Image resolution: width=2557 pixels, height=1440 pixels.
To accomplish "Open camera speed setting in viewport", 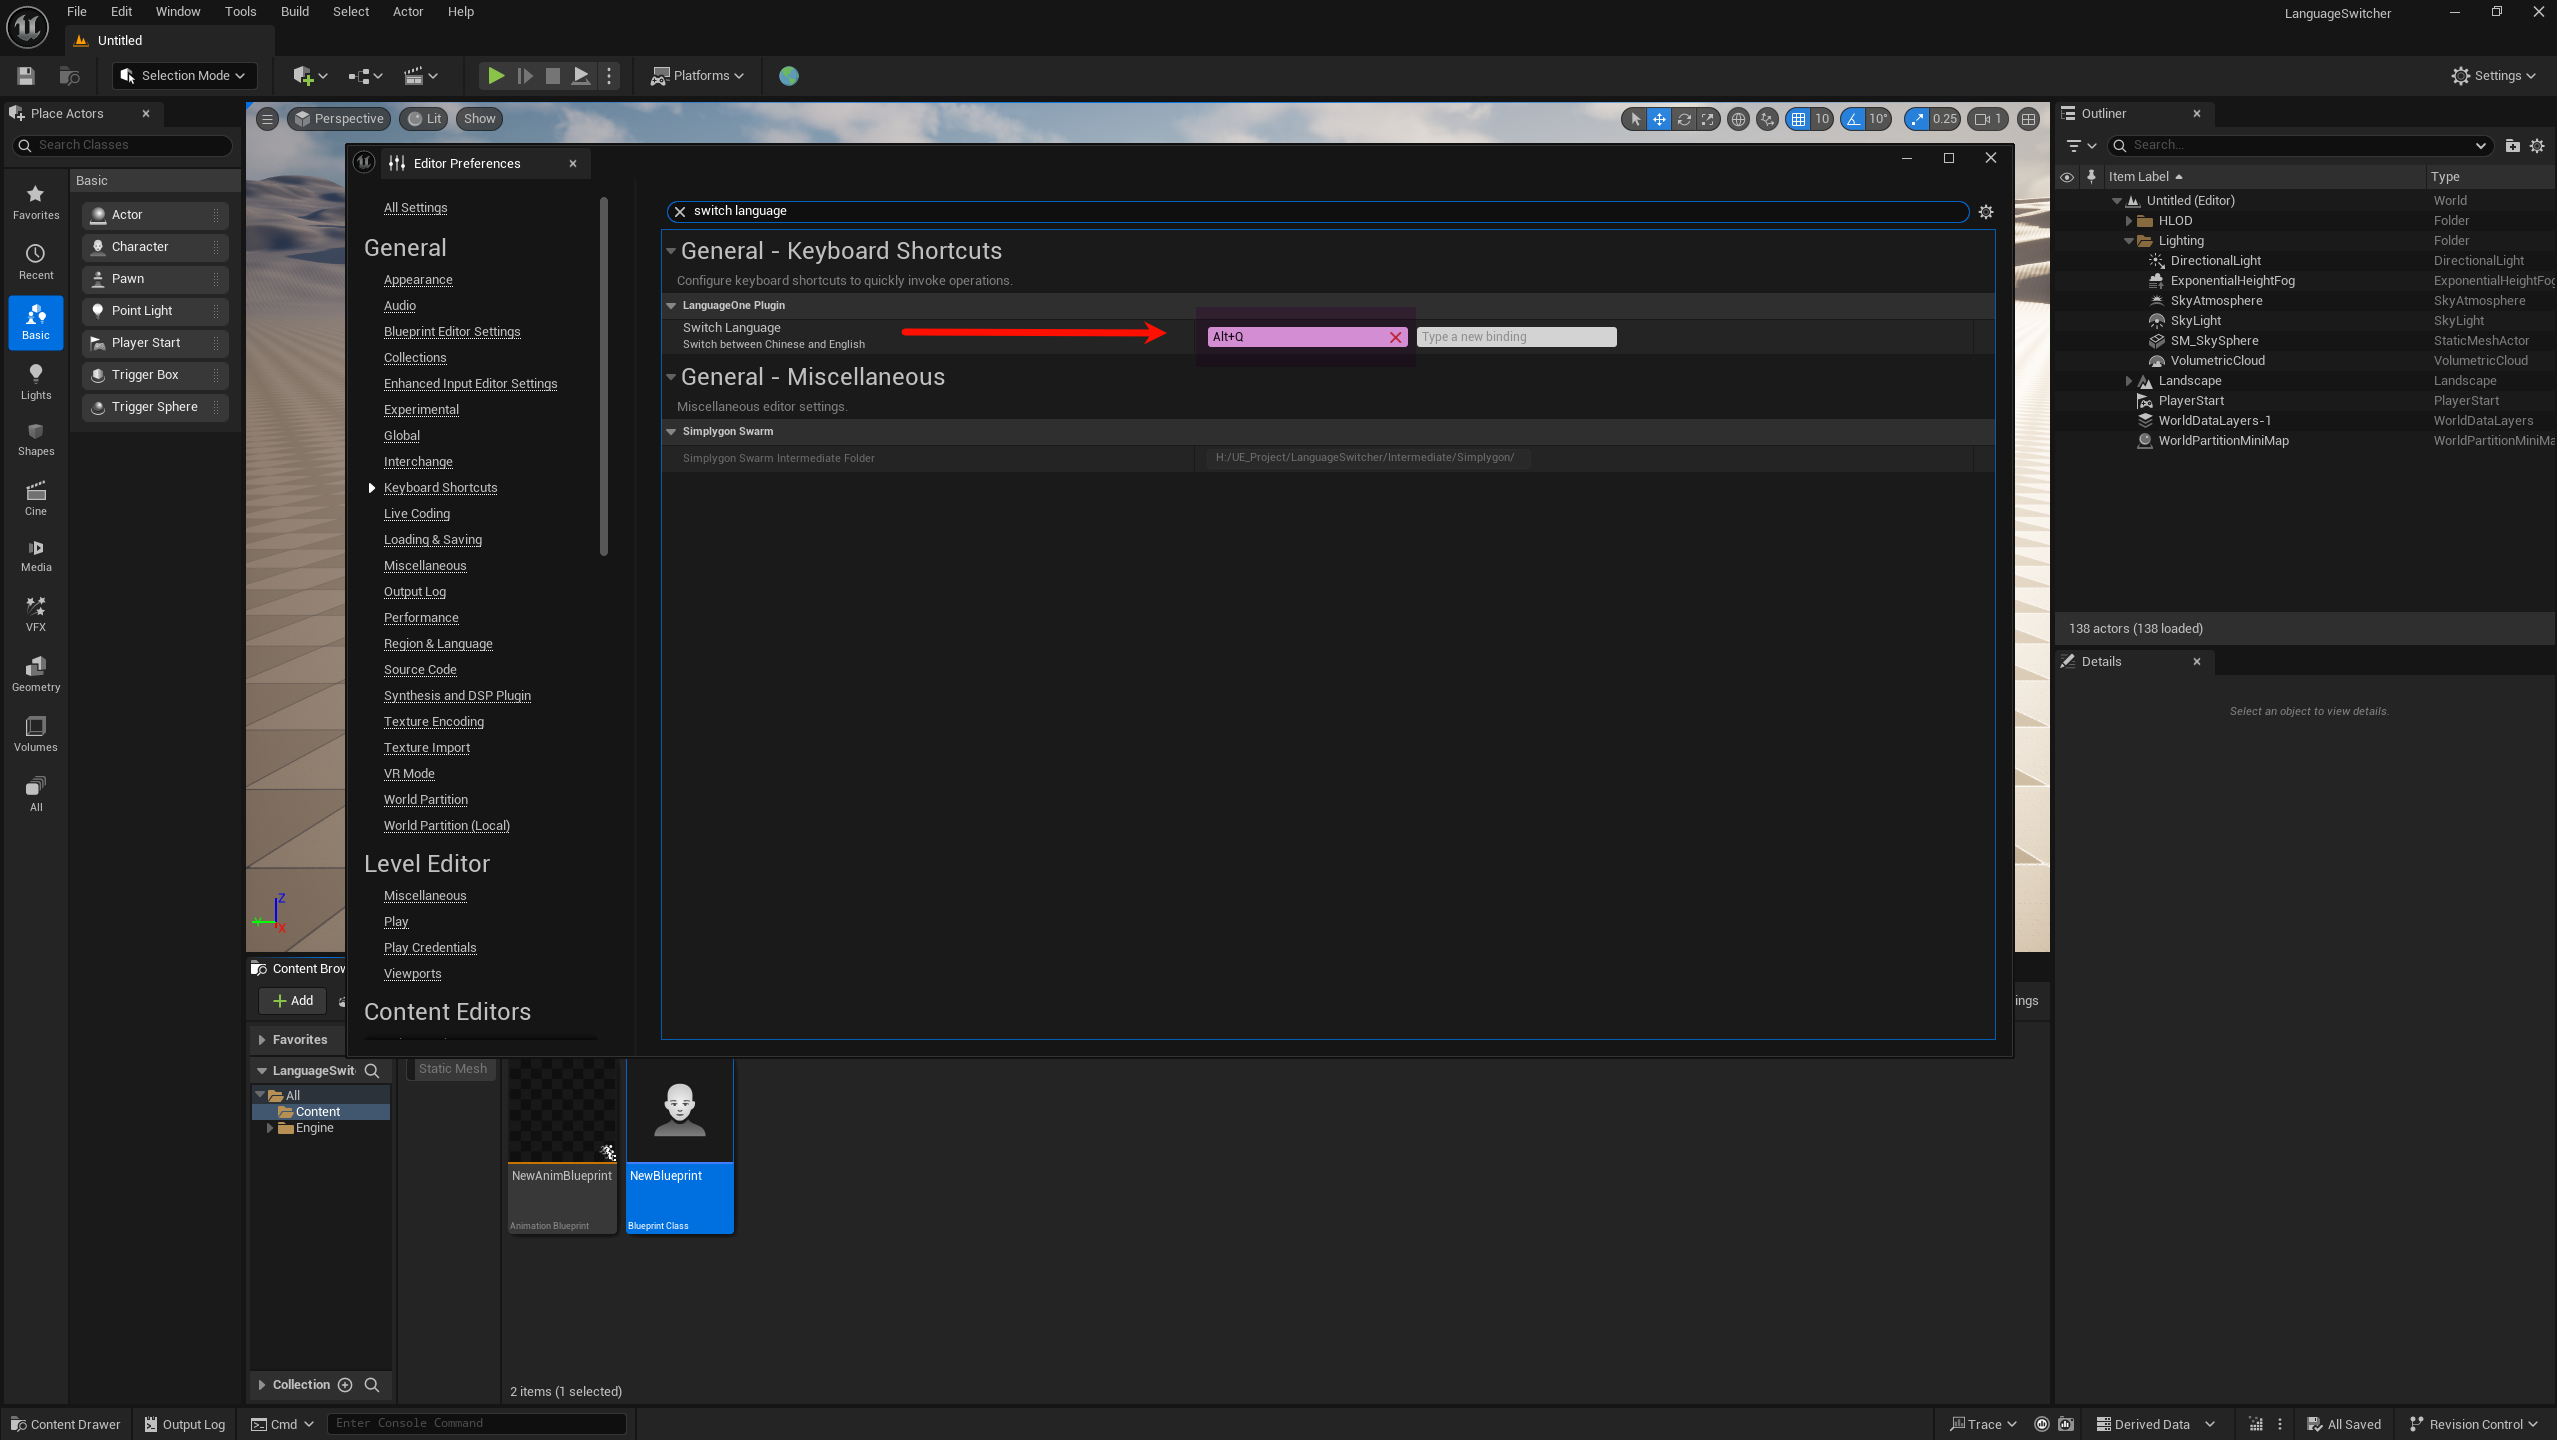I will (x=1987, y=119).
